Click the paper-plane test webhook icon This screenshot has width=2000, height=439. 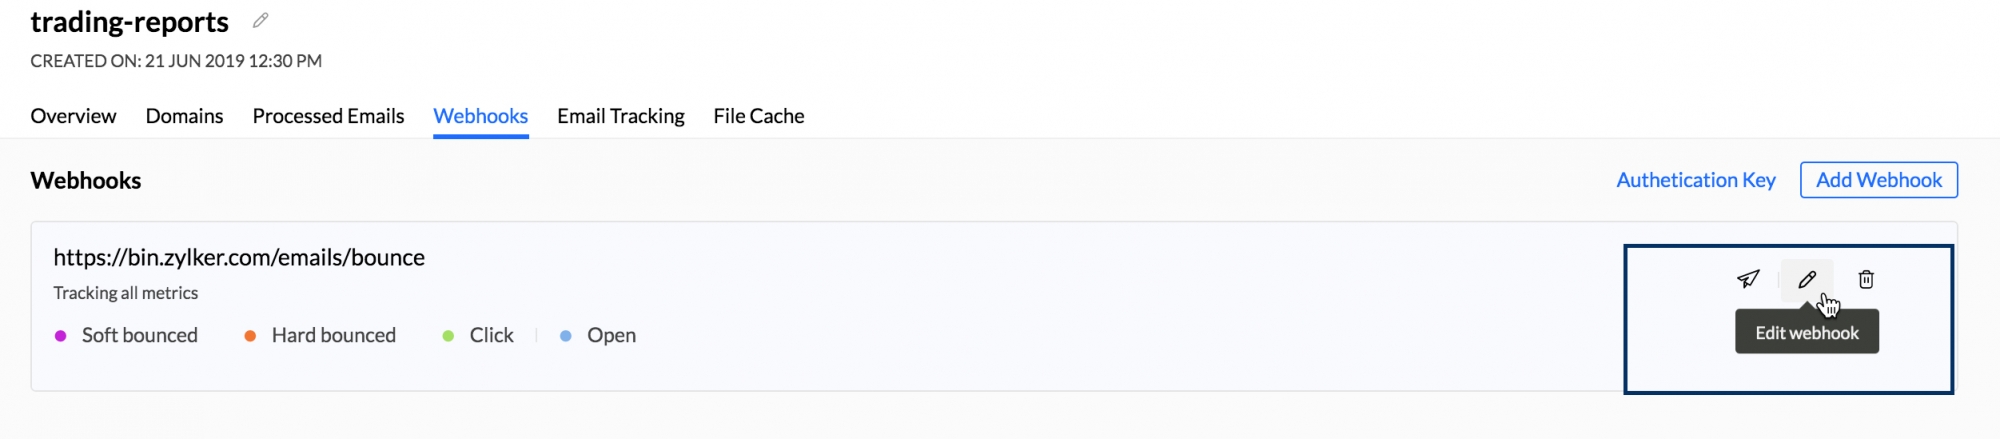pos(1747,279)
